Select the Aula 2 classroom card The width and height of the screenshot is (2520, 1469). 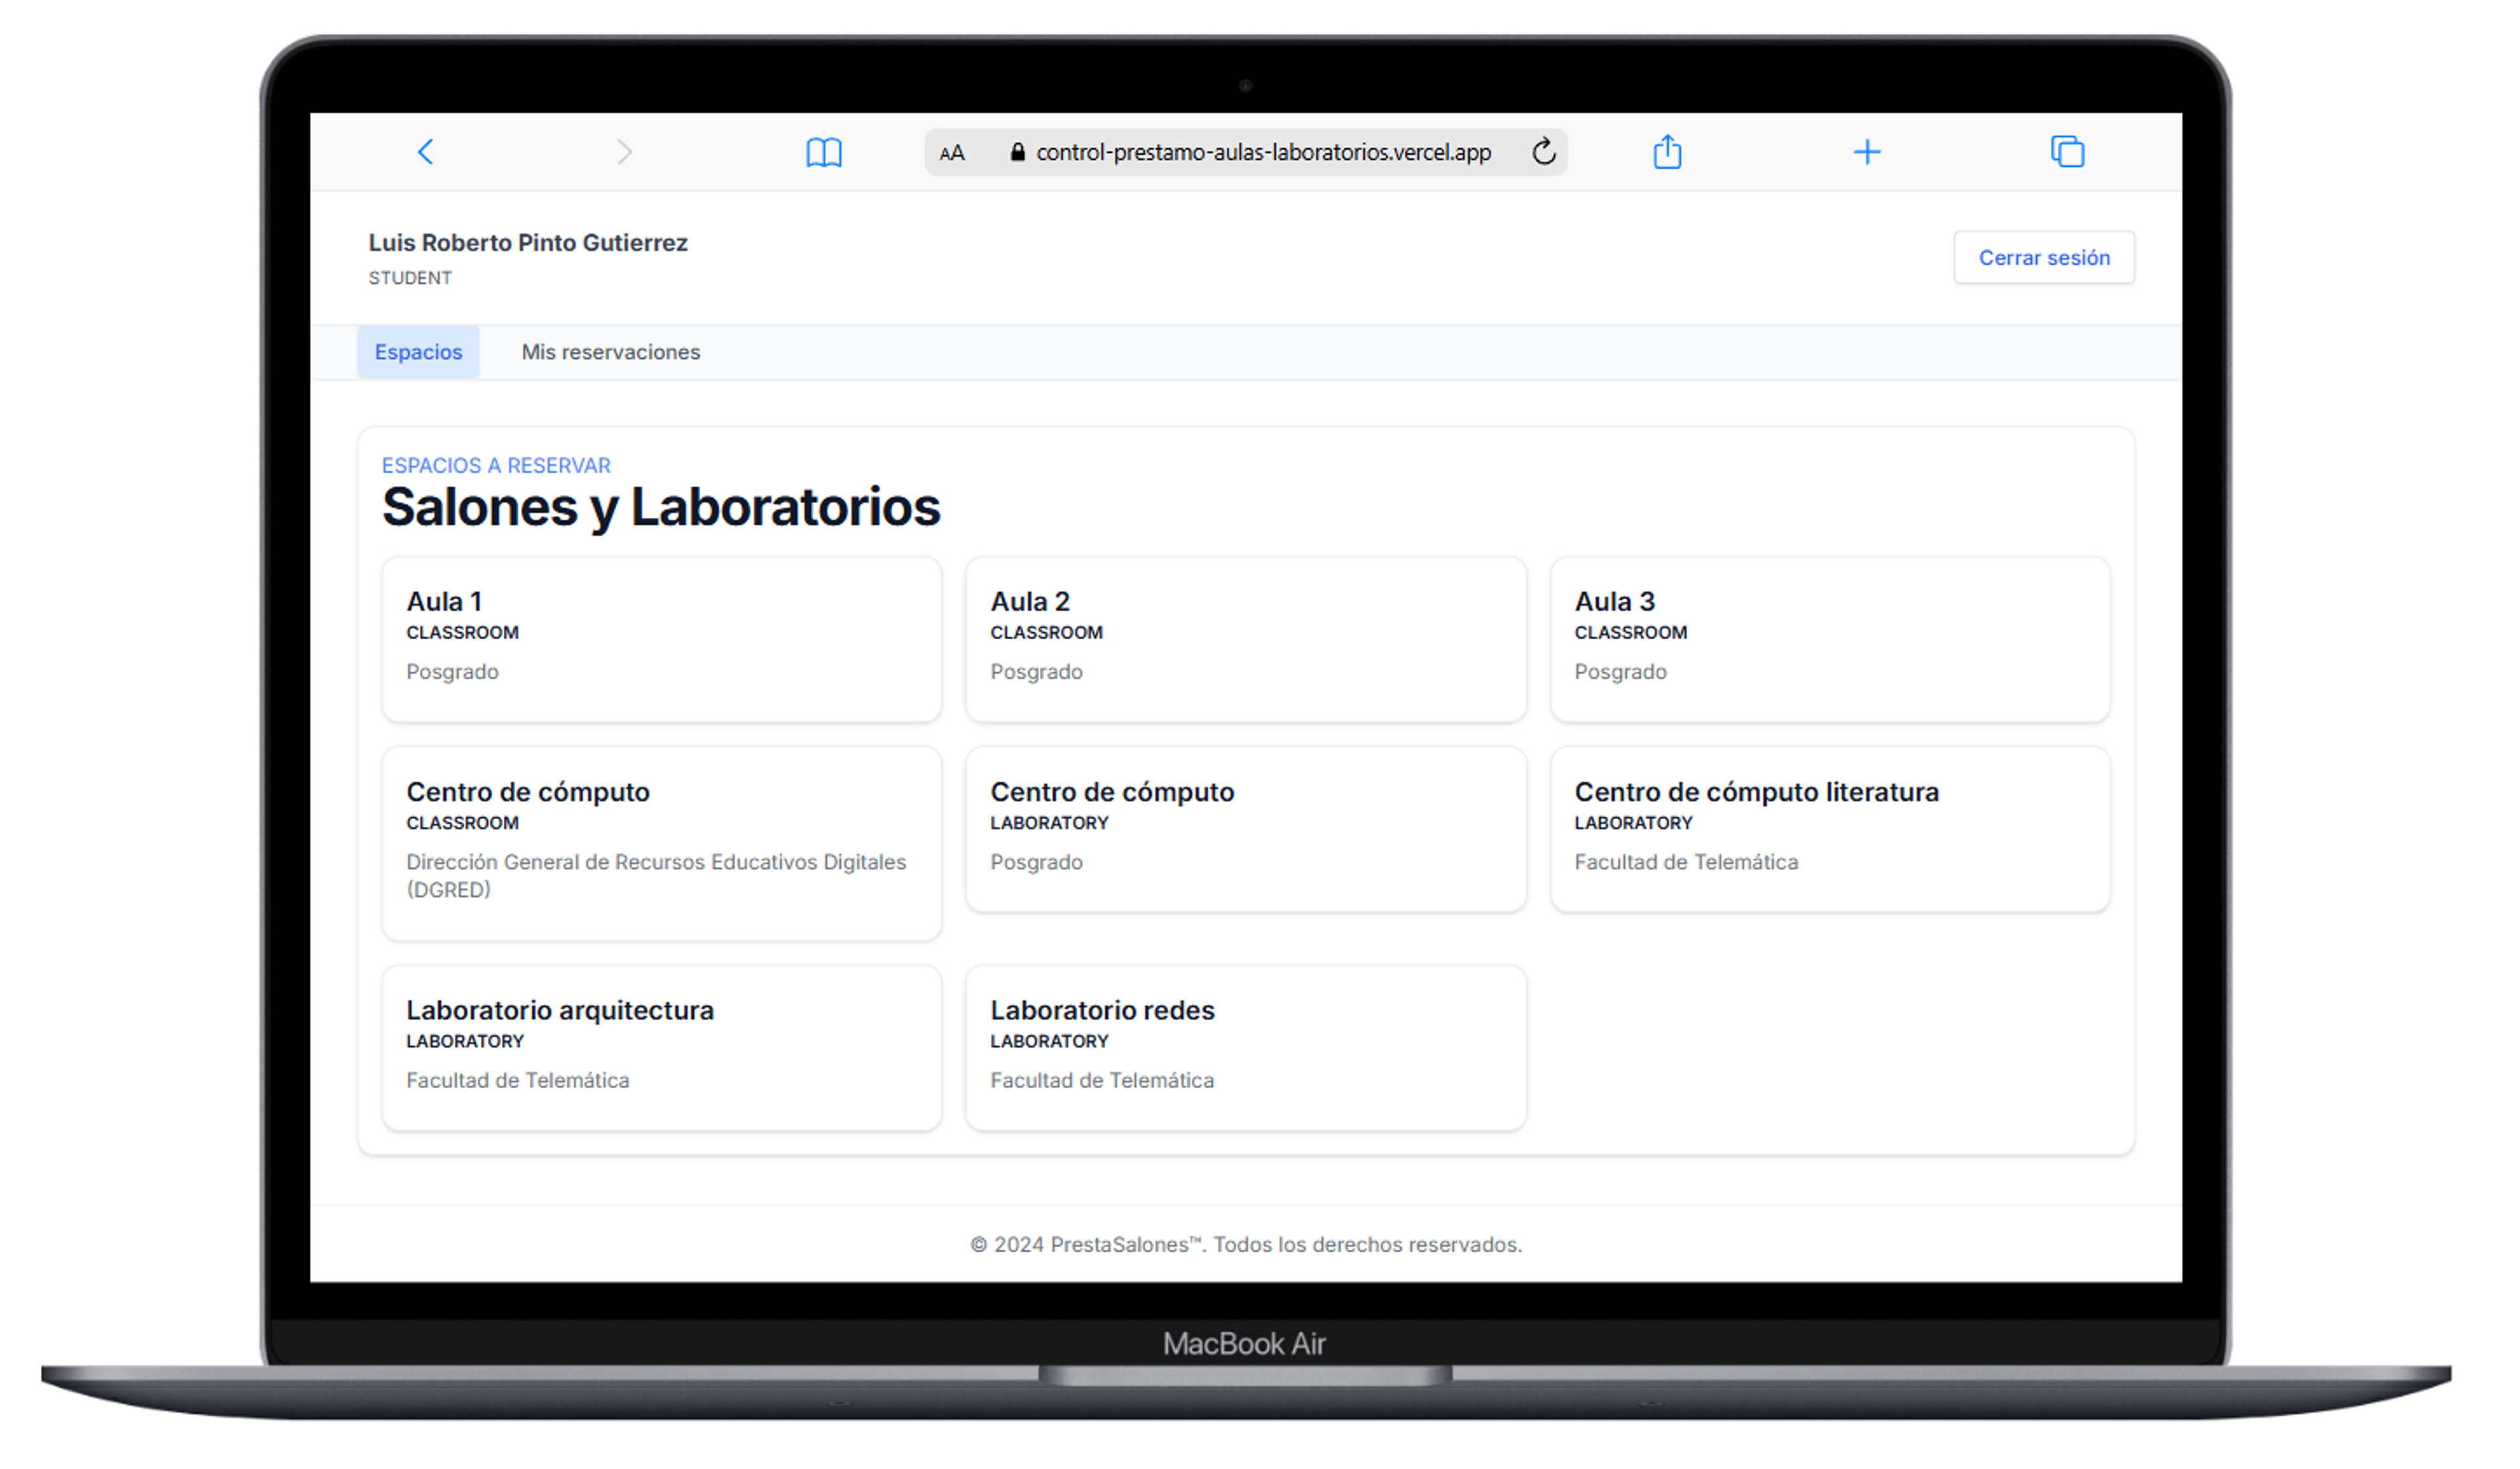1245,639
